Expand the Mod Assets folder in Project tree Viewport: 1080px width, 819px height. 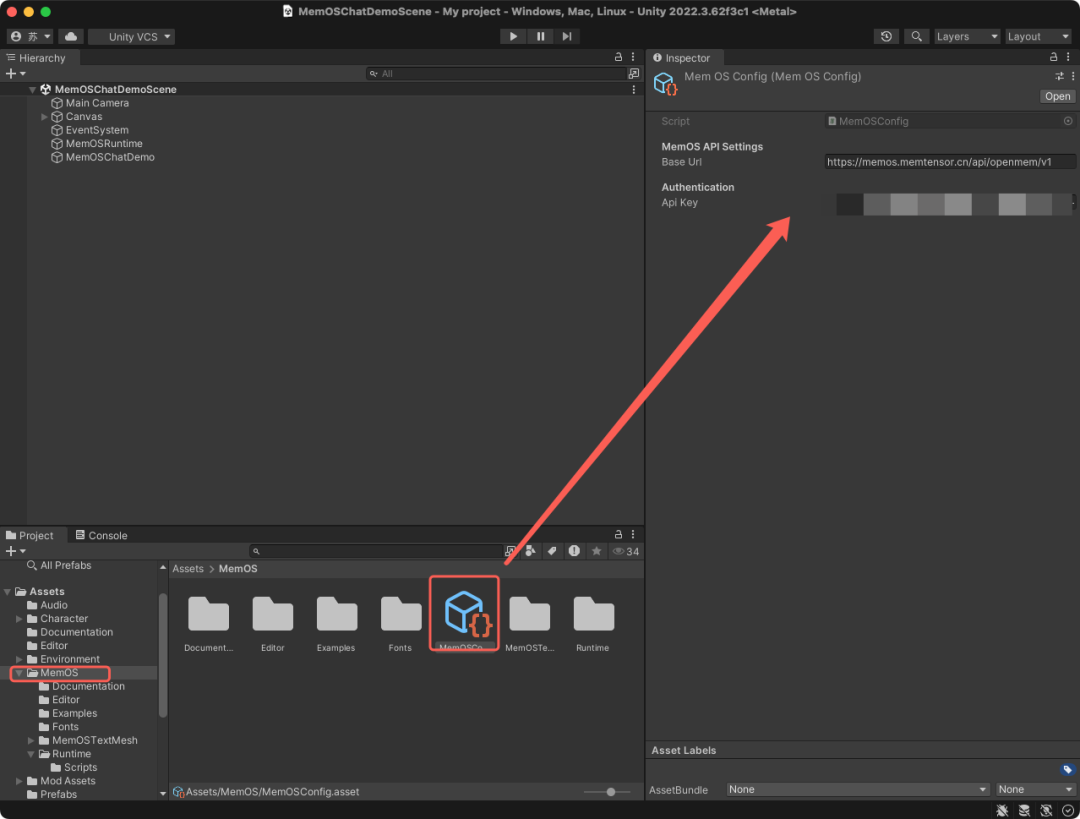tap(19, 781)
